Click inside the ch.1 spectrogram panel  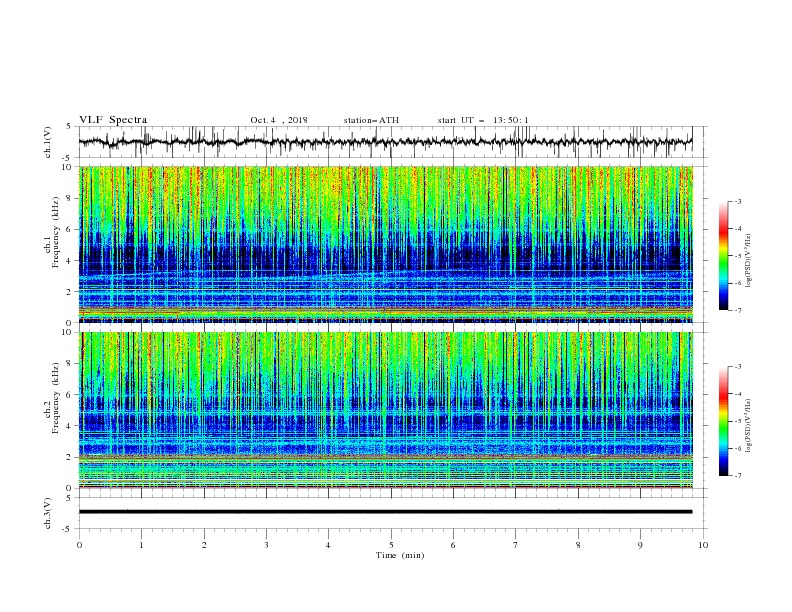coord(386,244)
